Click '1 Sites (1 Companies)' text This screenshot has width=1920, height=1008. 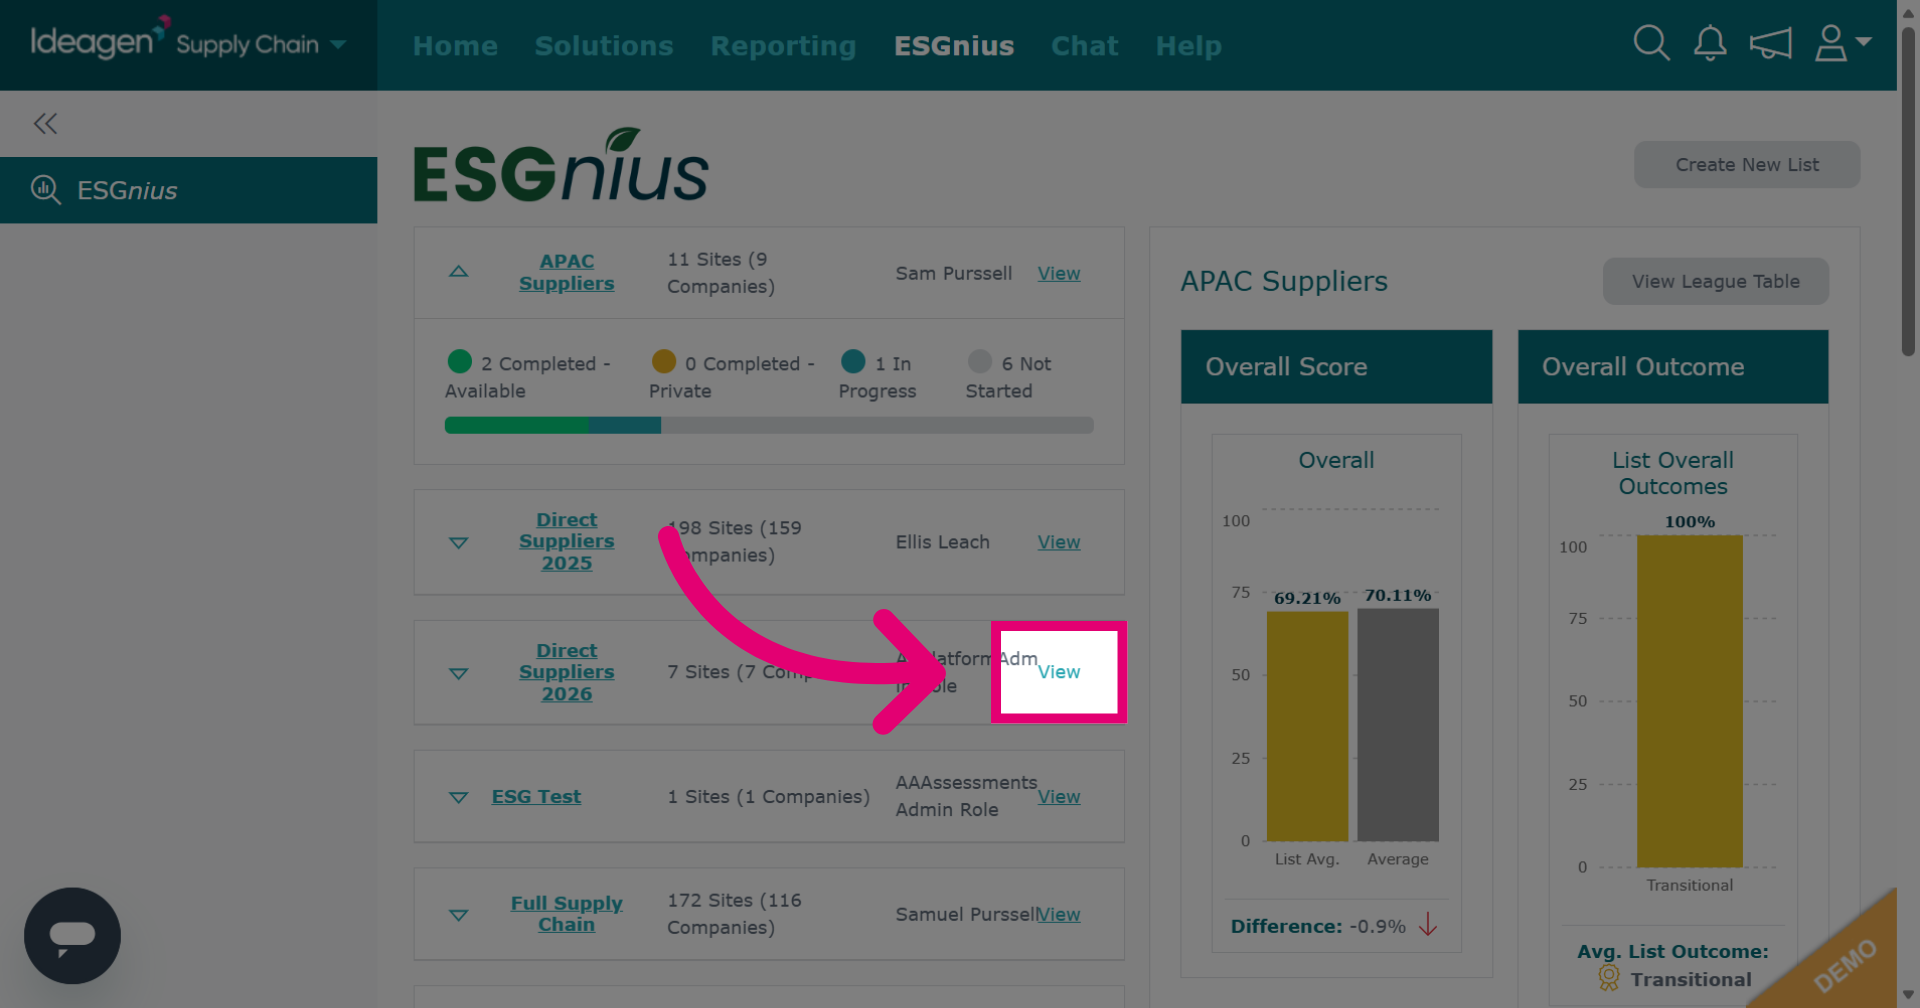(x=768, y=797)
